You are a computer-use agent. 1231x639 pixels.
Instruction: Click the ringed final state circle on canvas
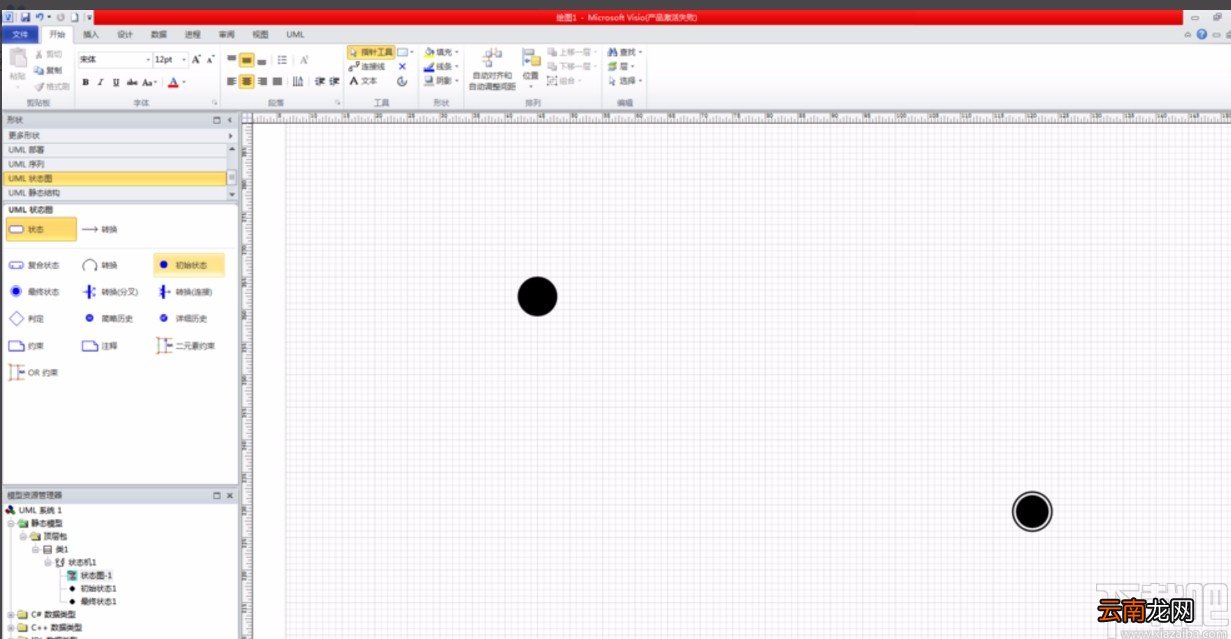(1032, 511)
